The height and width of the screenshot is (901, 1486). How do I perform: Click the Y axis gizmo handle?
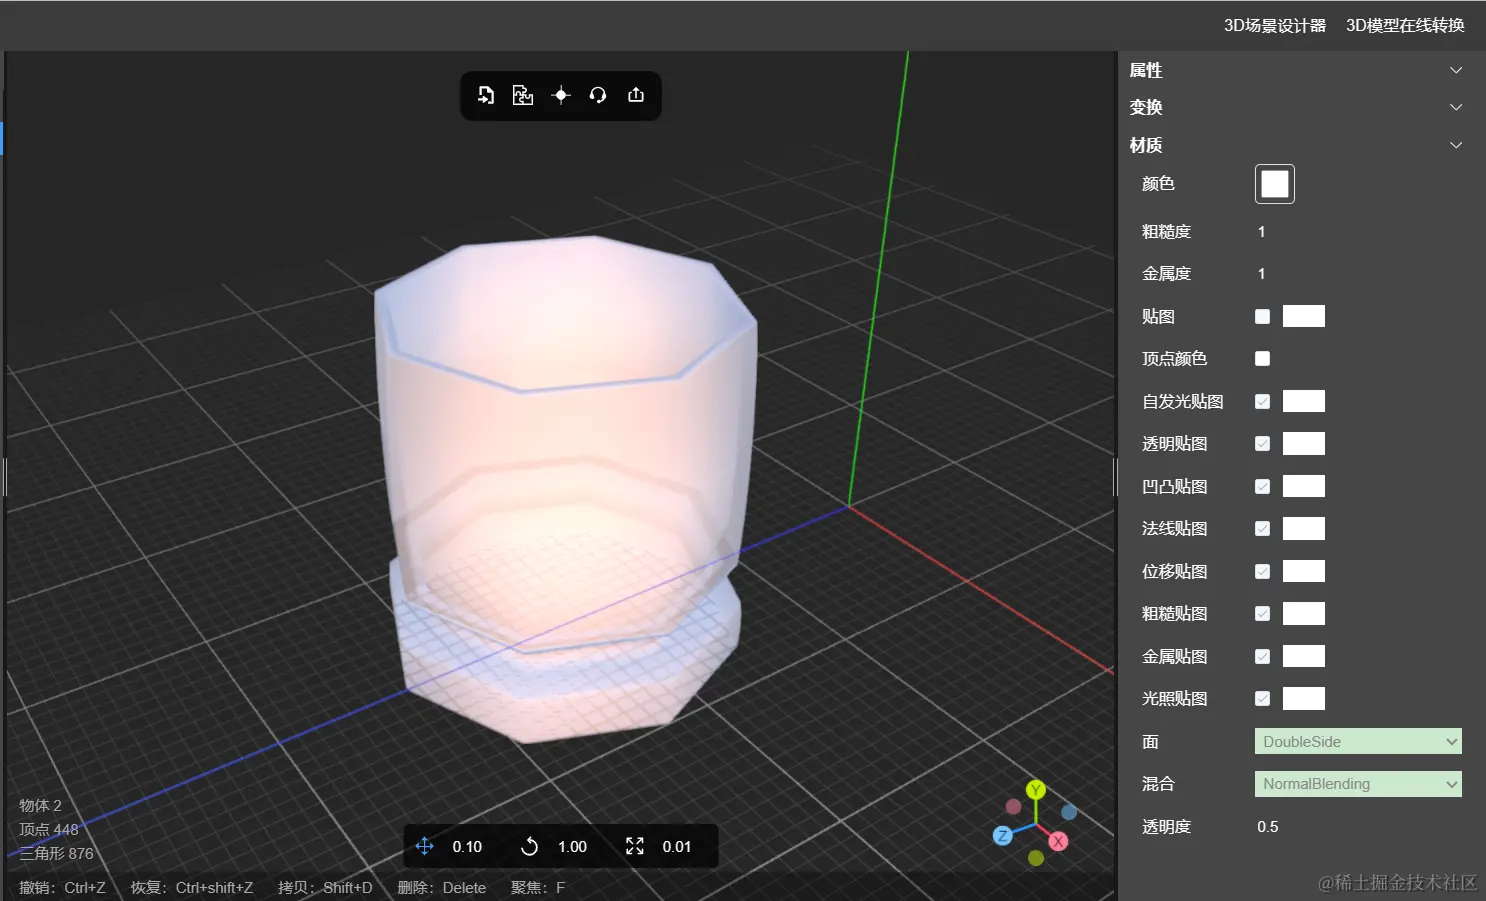1036,790
